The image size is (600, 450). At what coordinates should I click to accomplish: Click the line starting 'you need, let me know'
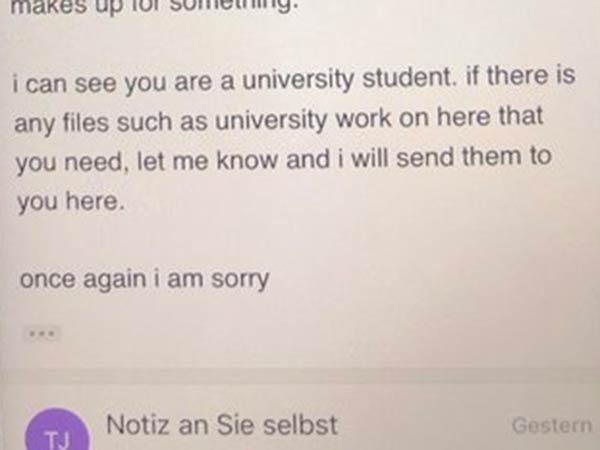[283, 160]
